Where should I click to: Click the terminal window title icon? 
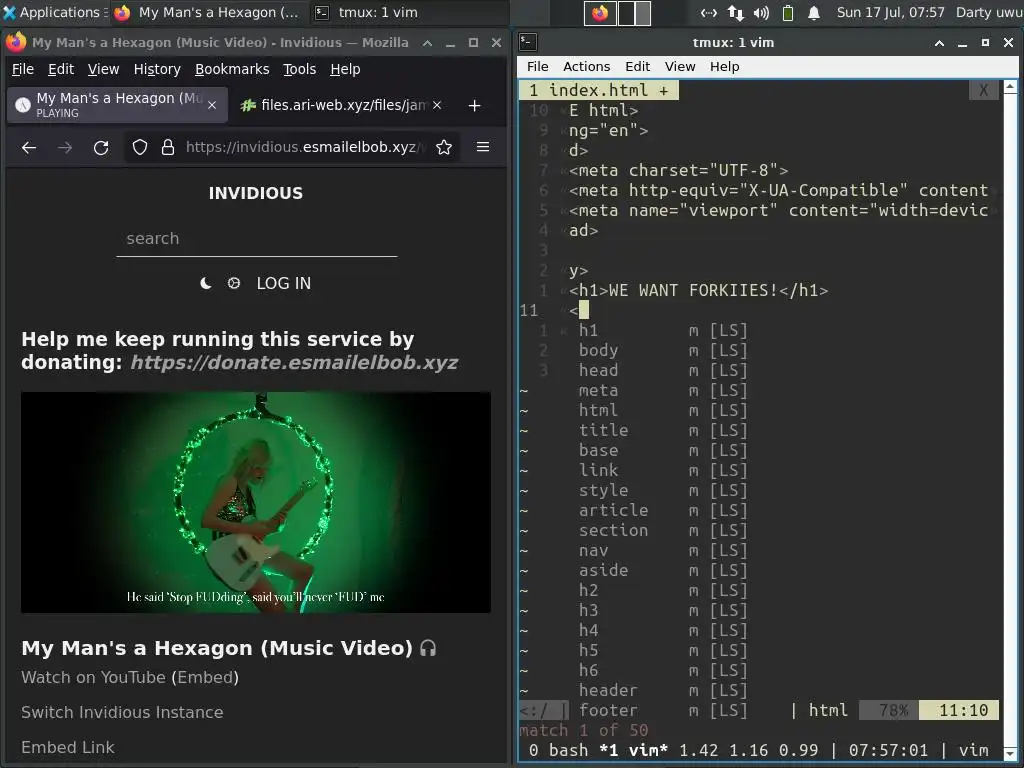click(528, 42)
